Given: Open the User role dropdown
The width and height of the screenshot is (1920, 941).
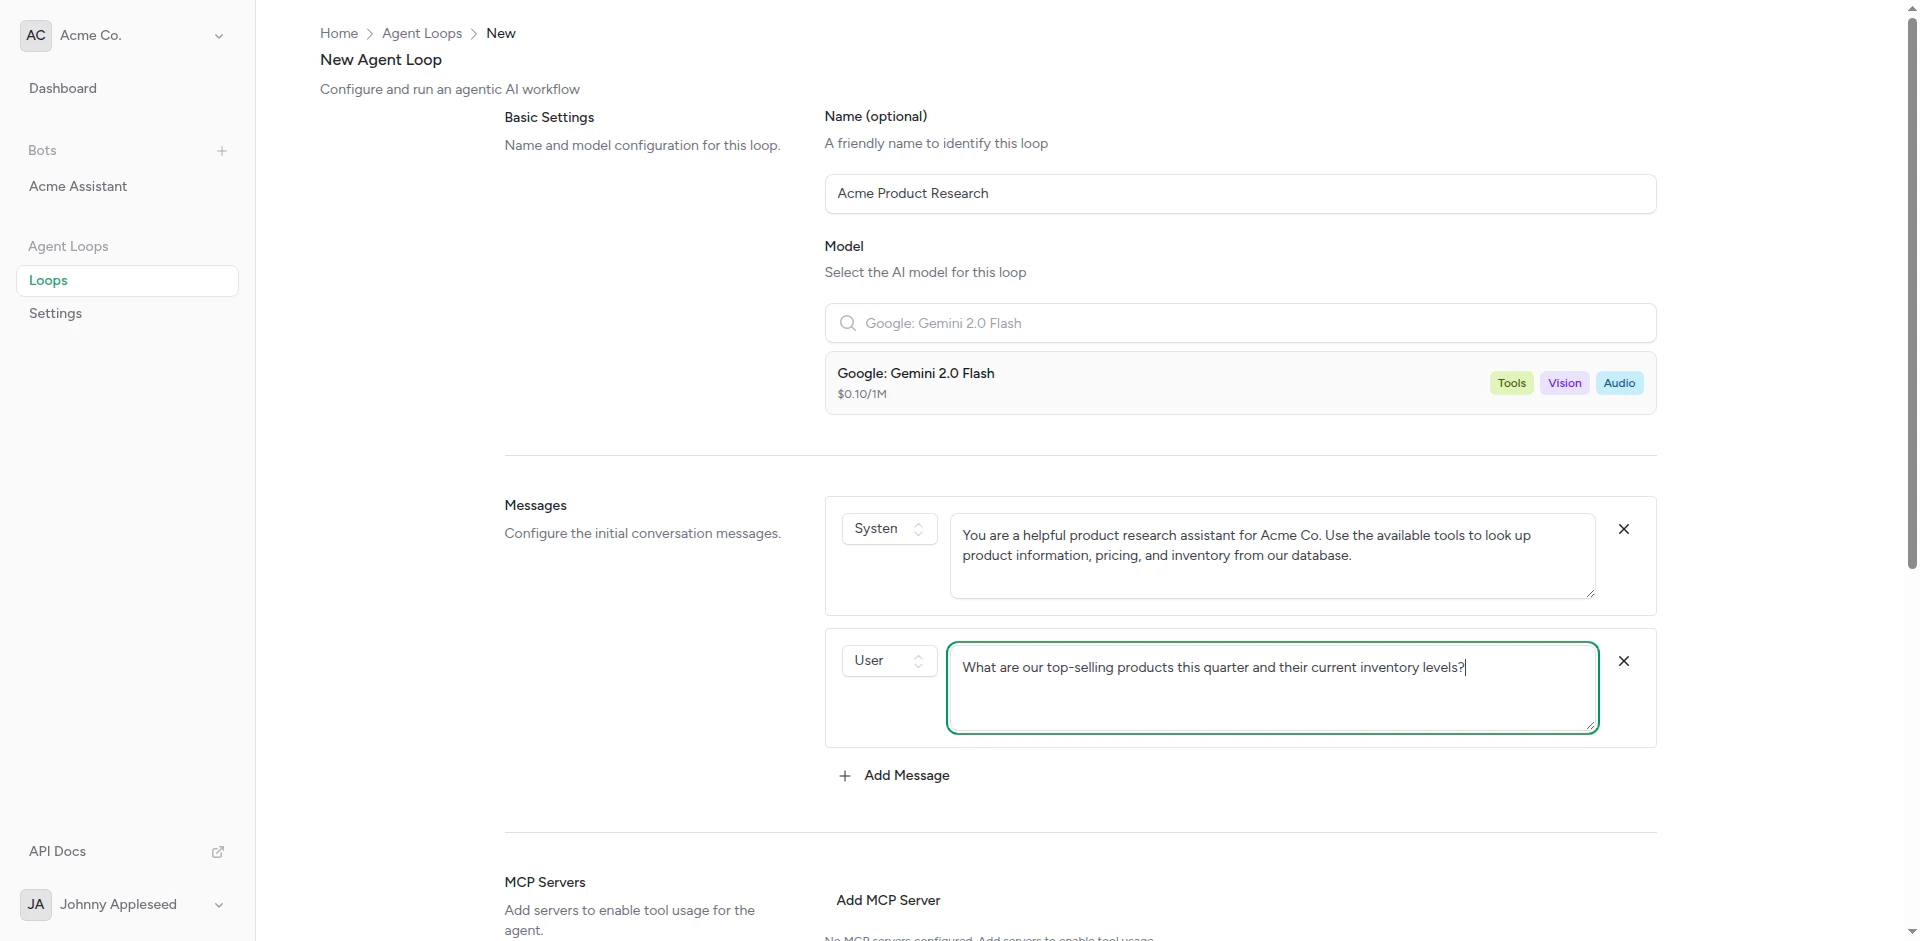Looking at the screenshot, I should point(889,661).
